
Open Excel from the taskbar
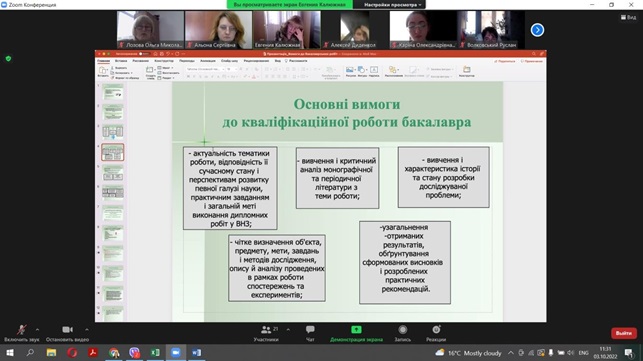pyautogui.click(x=155, y=353)
